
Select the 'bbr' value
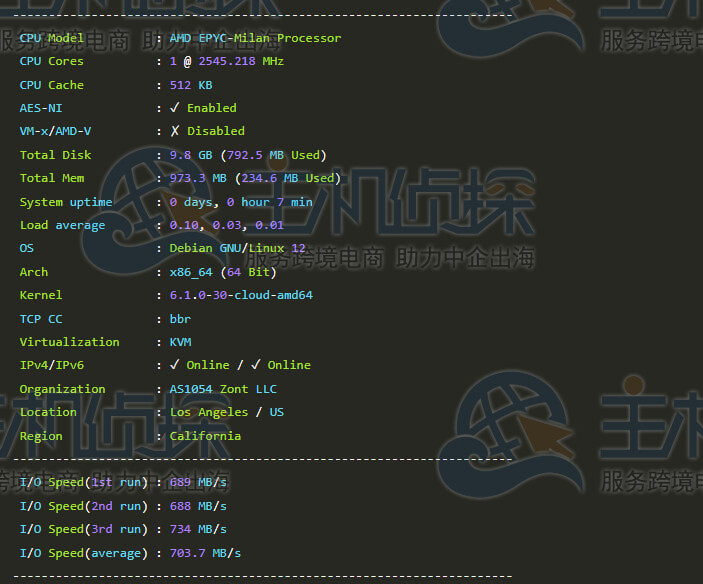180,319
